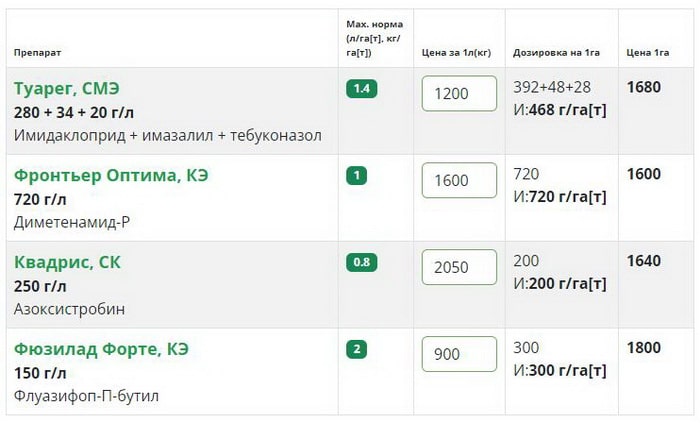Click Фронтьер Оптима's green max rate badge

(356, 175)
